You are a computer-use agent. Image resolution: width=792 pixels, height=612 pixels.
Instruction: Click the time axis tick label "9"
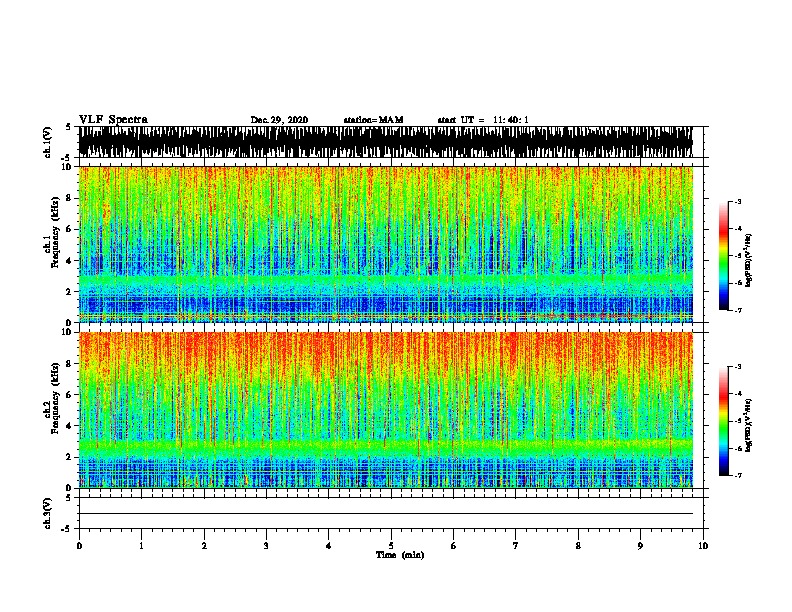coord(640,546)
